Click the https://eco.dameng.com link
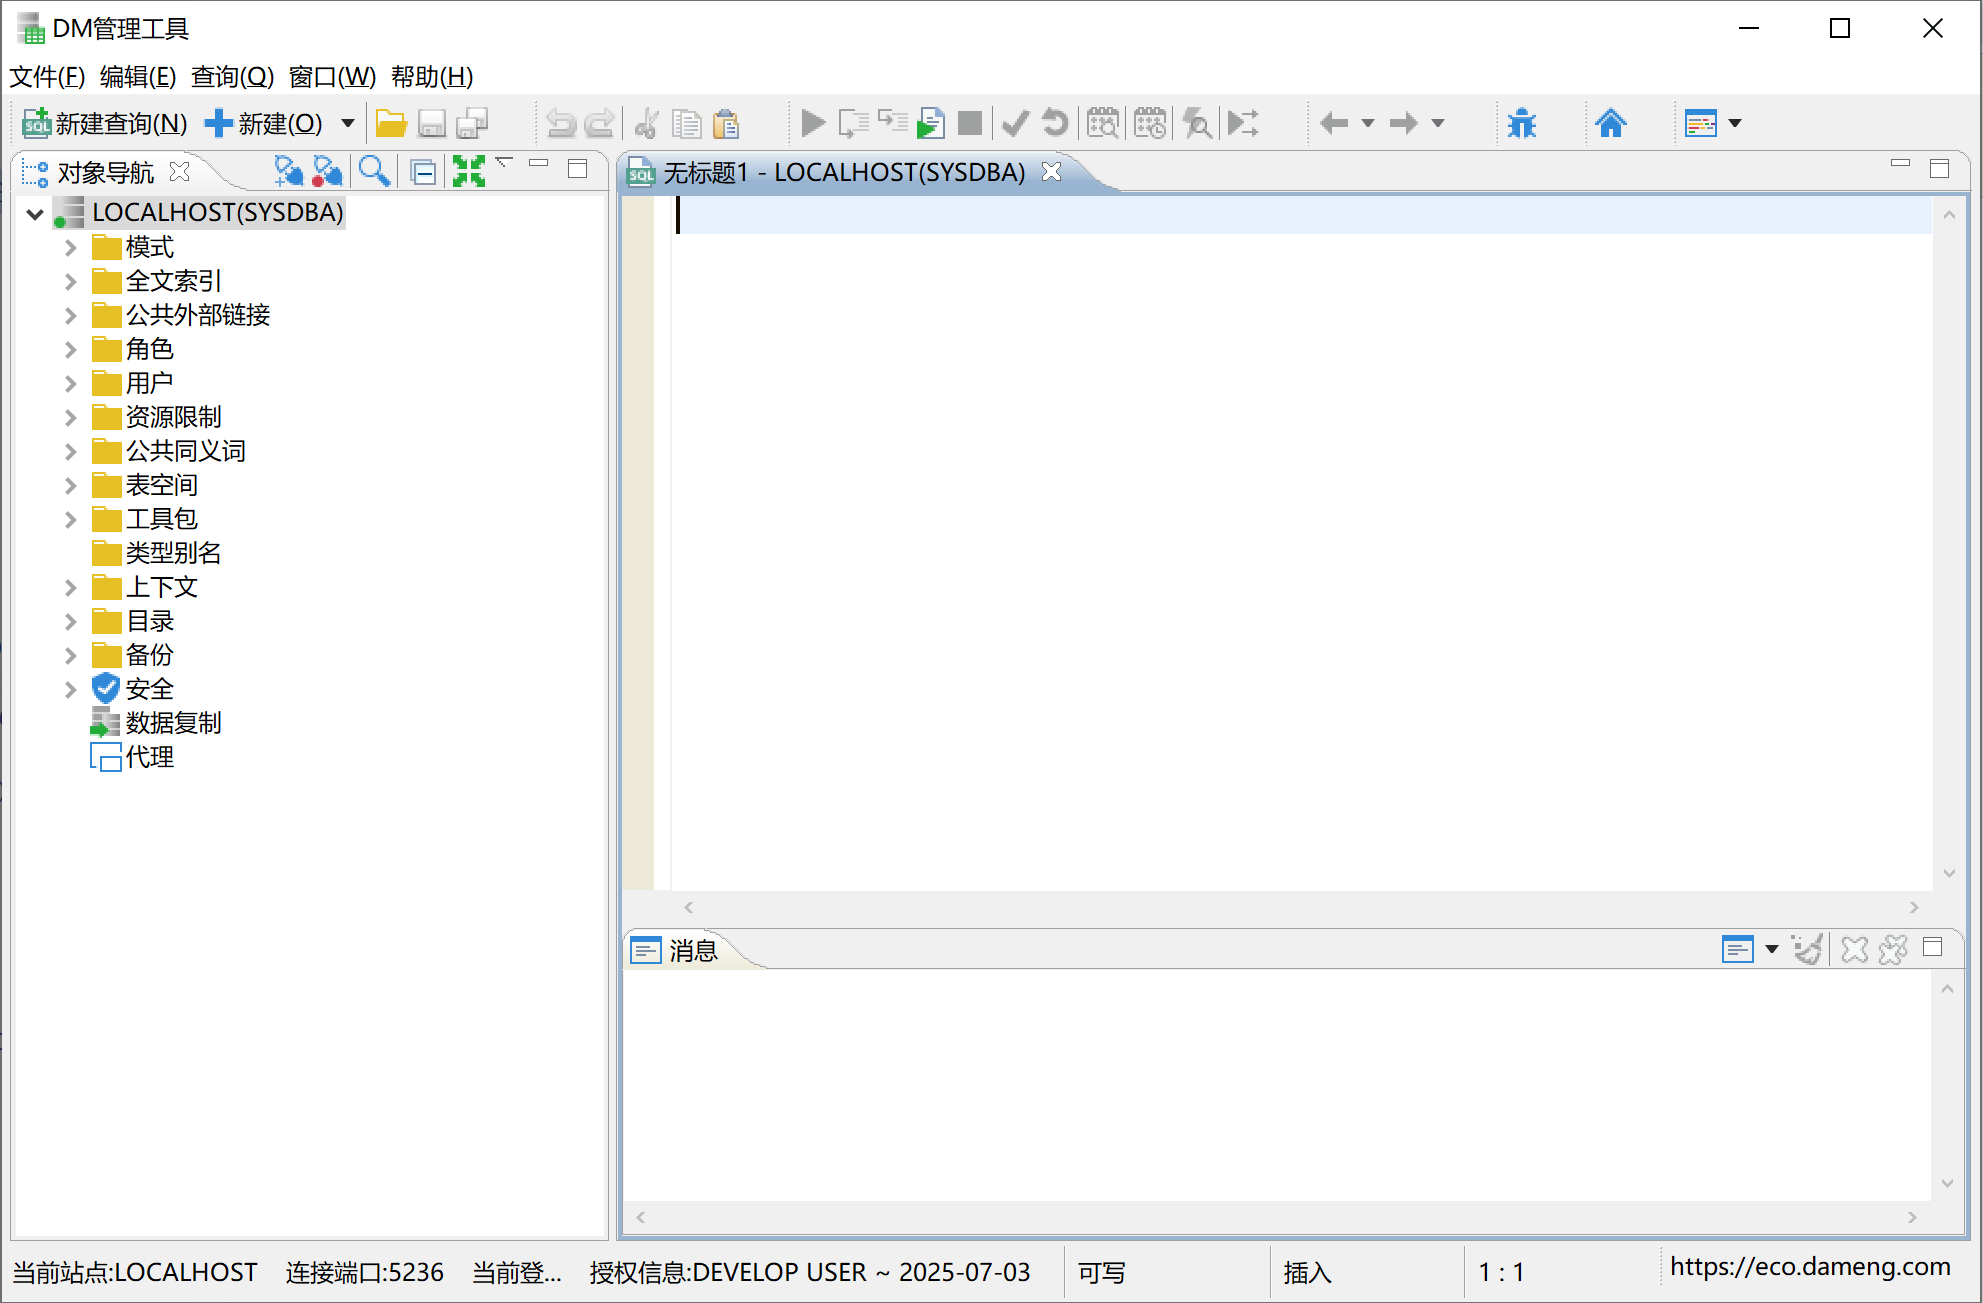 coord(1809,1267)
